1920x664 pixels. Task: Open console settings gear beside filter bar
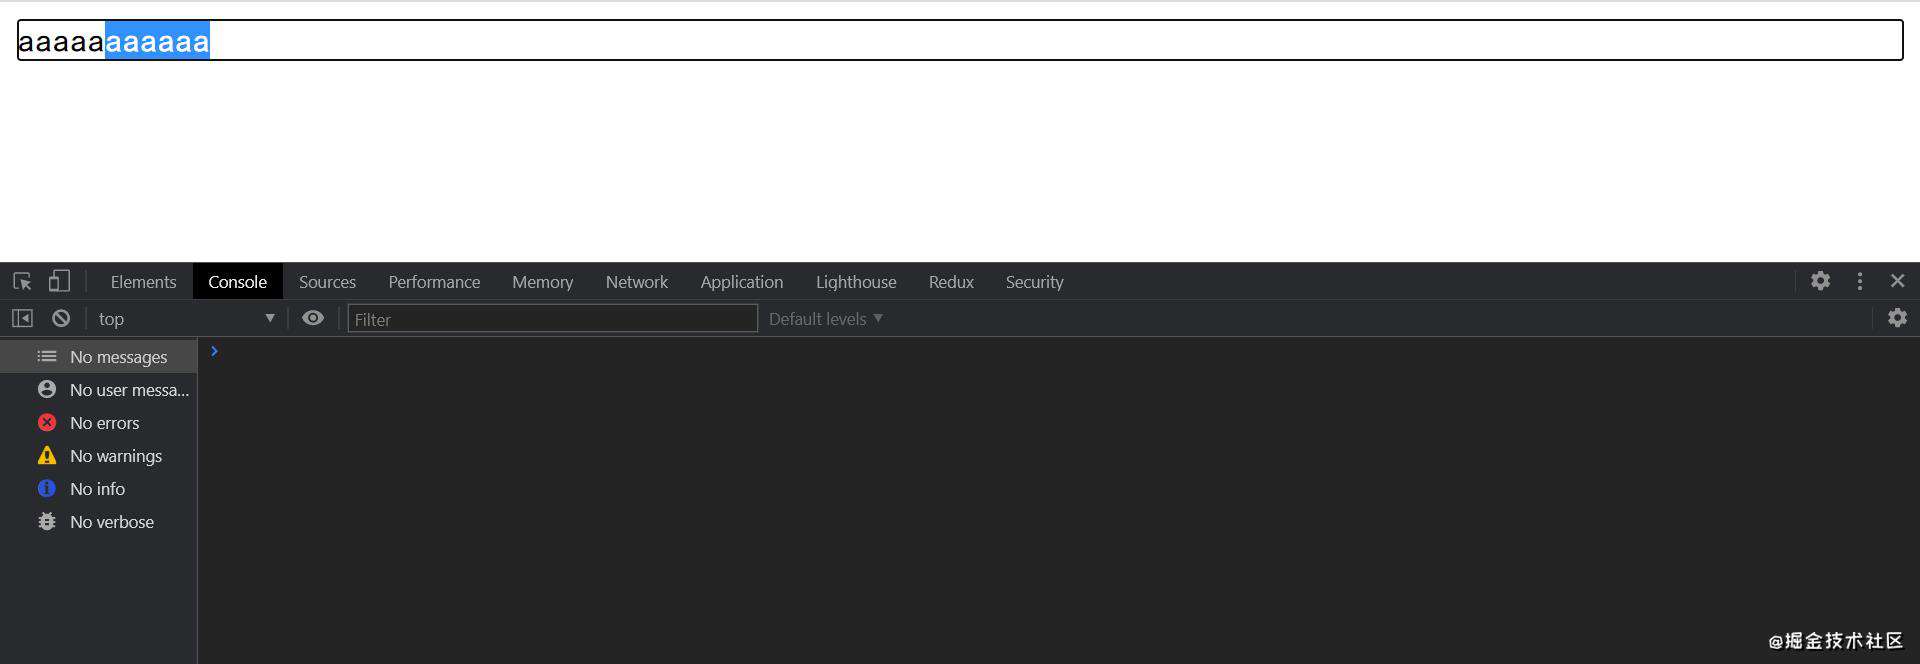tap(1897, 318)
